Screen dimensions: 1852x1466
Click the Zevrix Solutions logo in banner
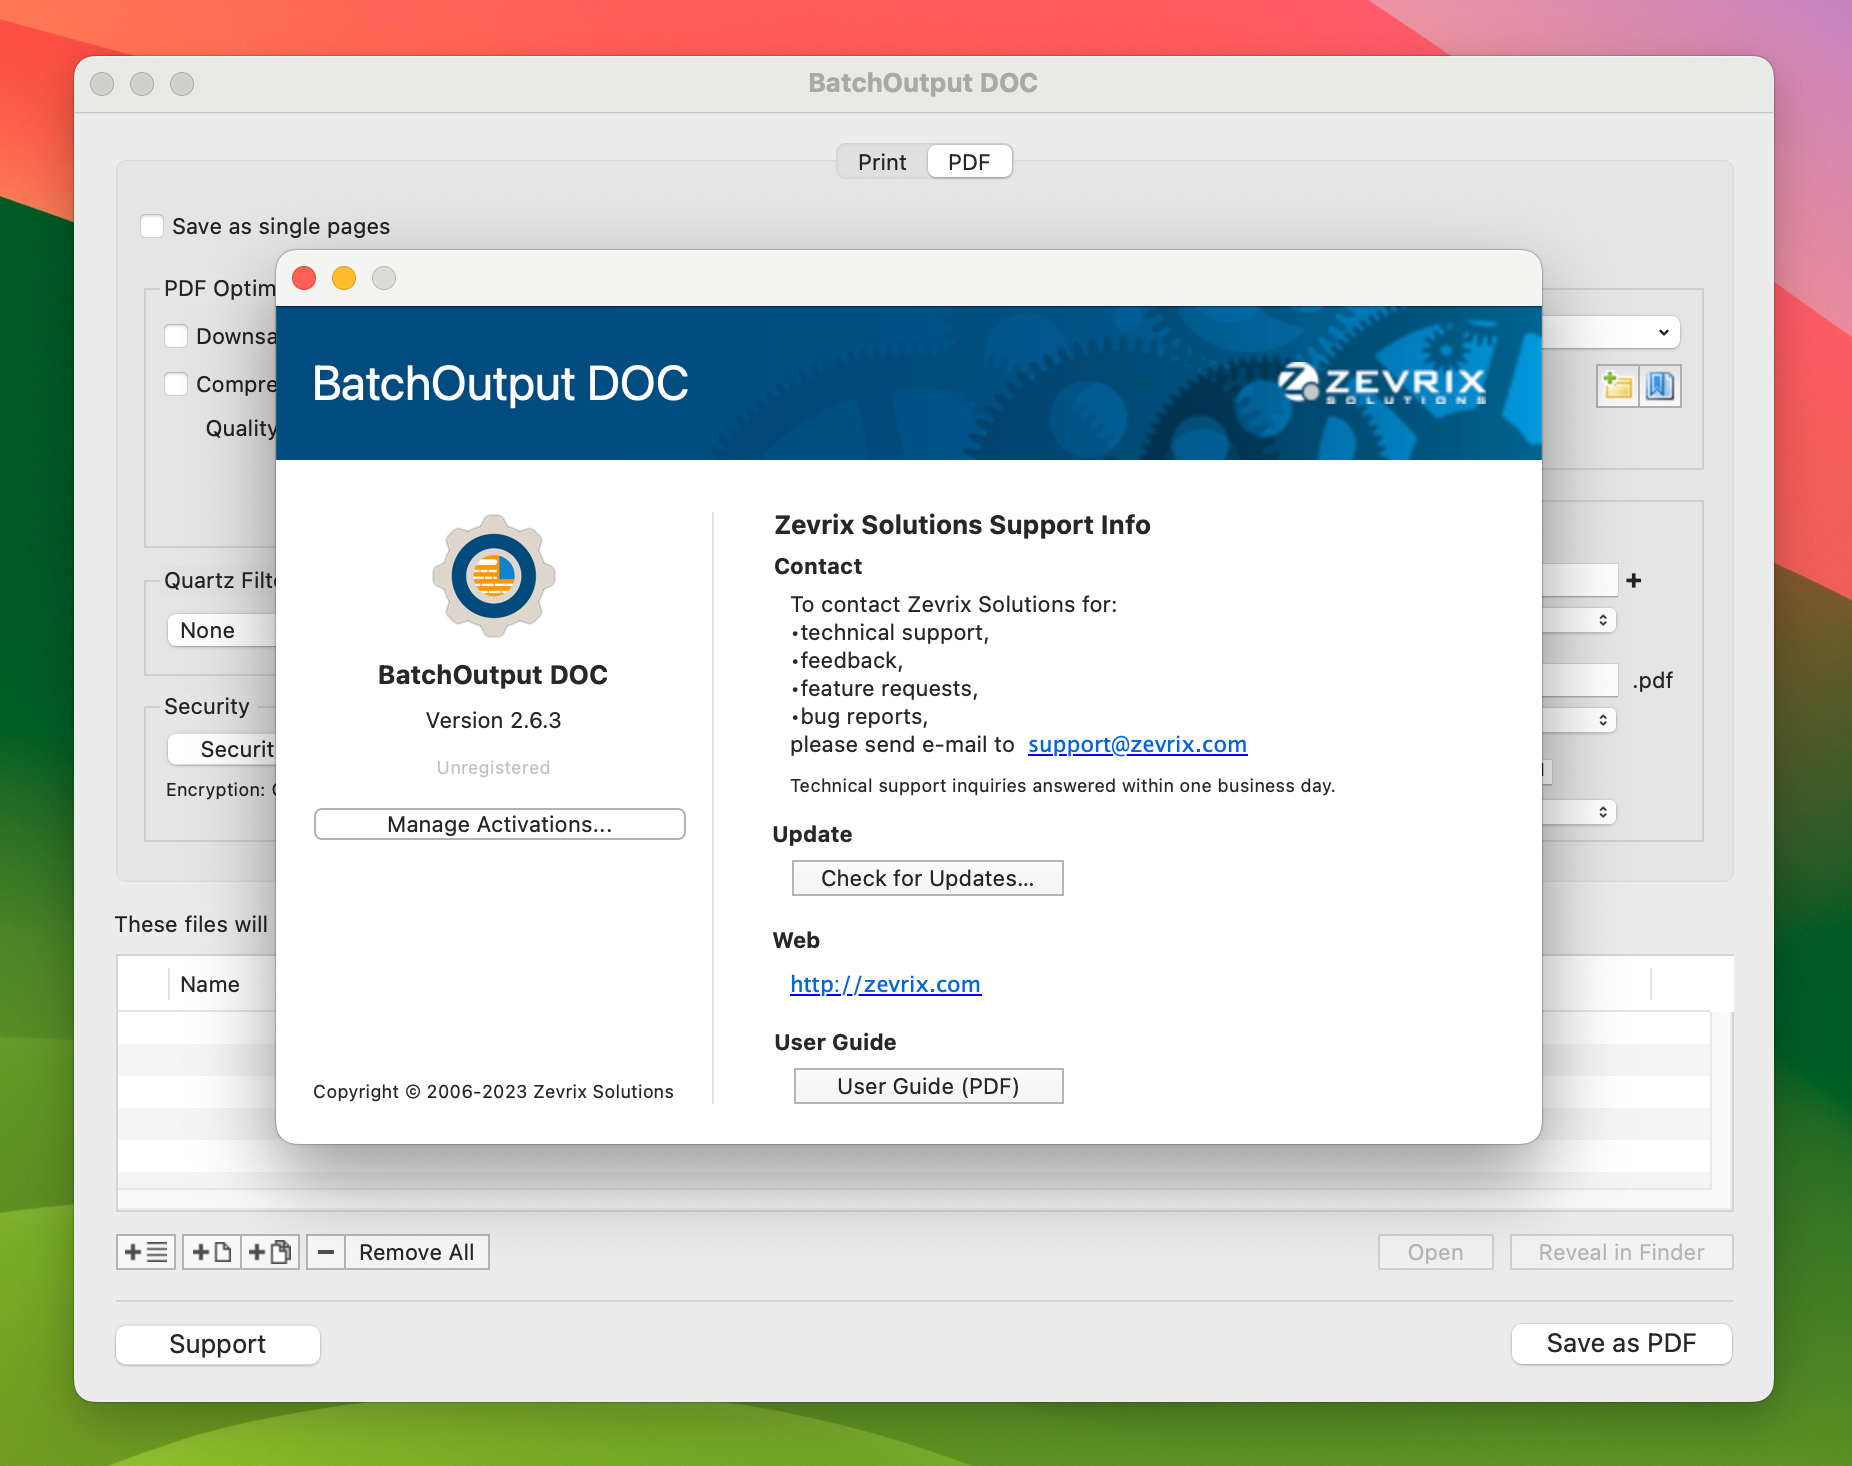[x=1382, y=385]
